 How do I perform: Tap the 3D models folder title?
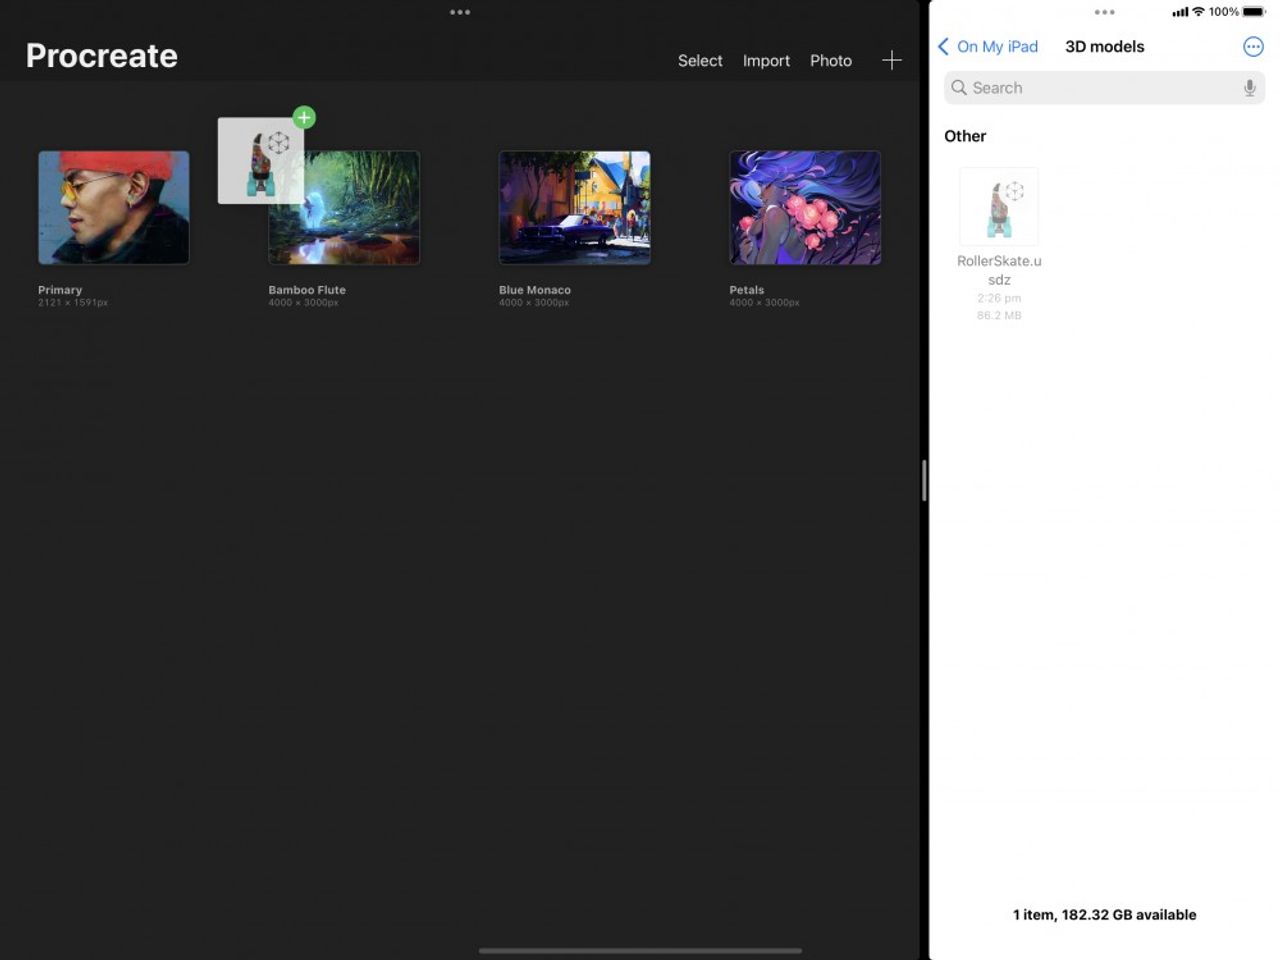click(x=1103, y=46)
